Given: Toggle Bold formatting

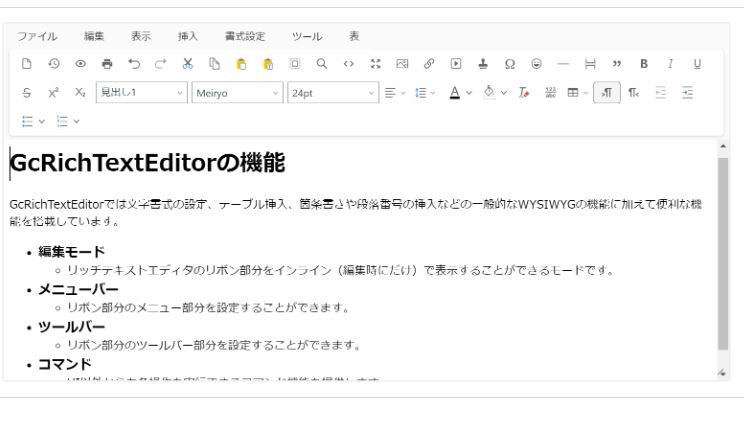Looking at the screenshot, I should 644,64.
